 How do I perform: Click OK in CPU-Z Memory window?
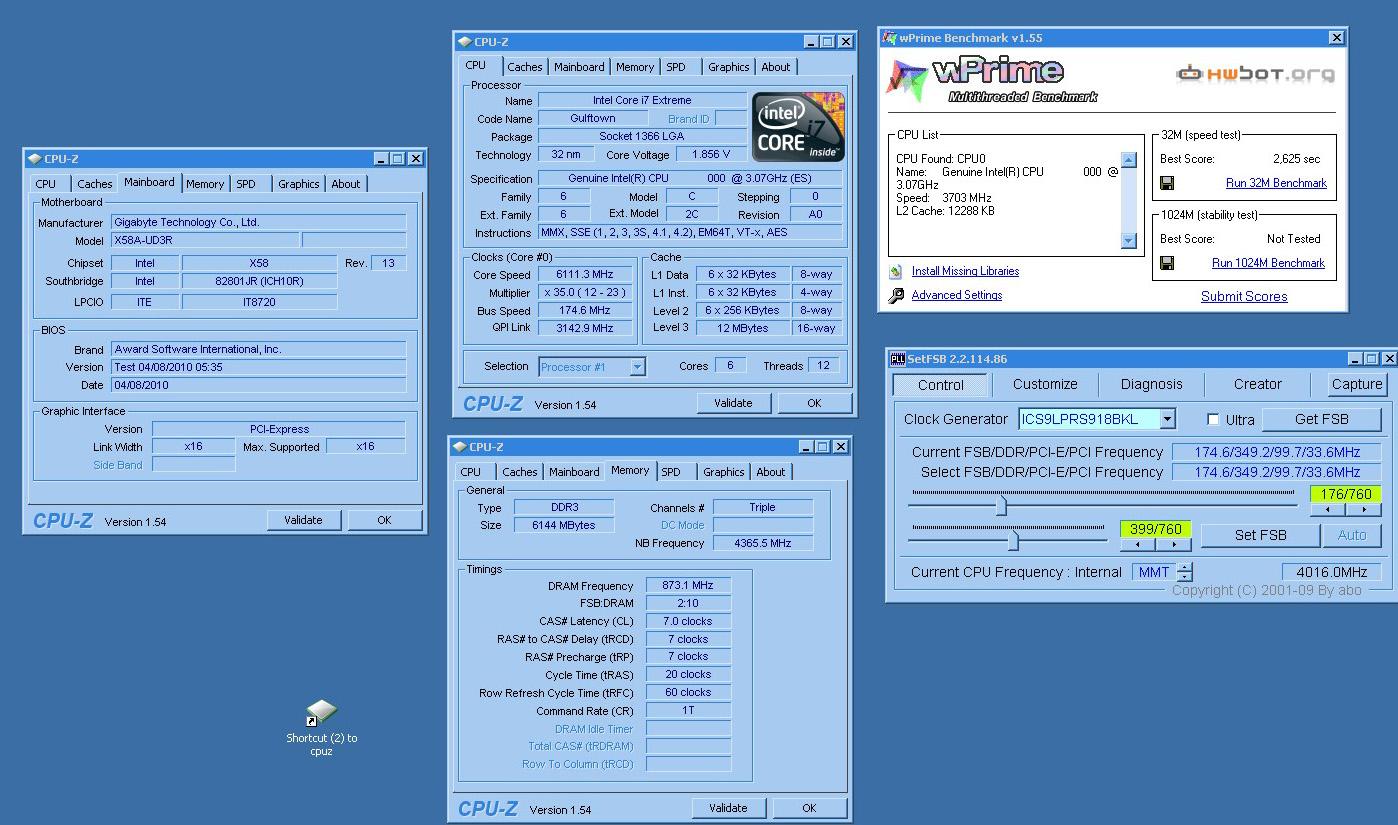tap(809, 808)
